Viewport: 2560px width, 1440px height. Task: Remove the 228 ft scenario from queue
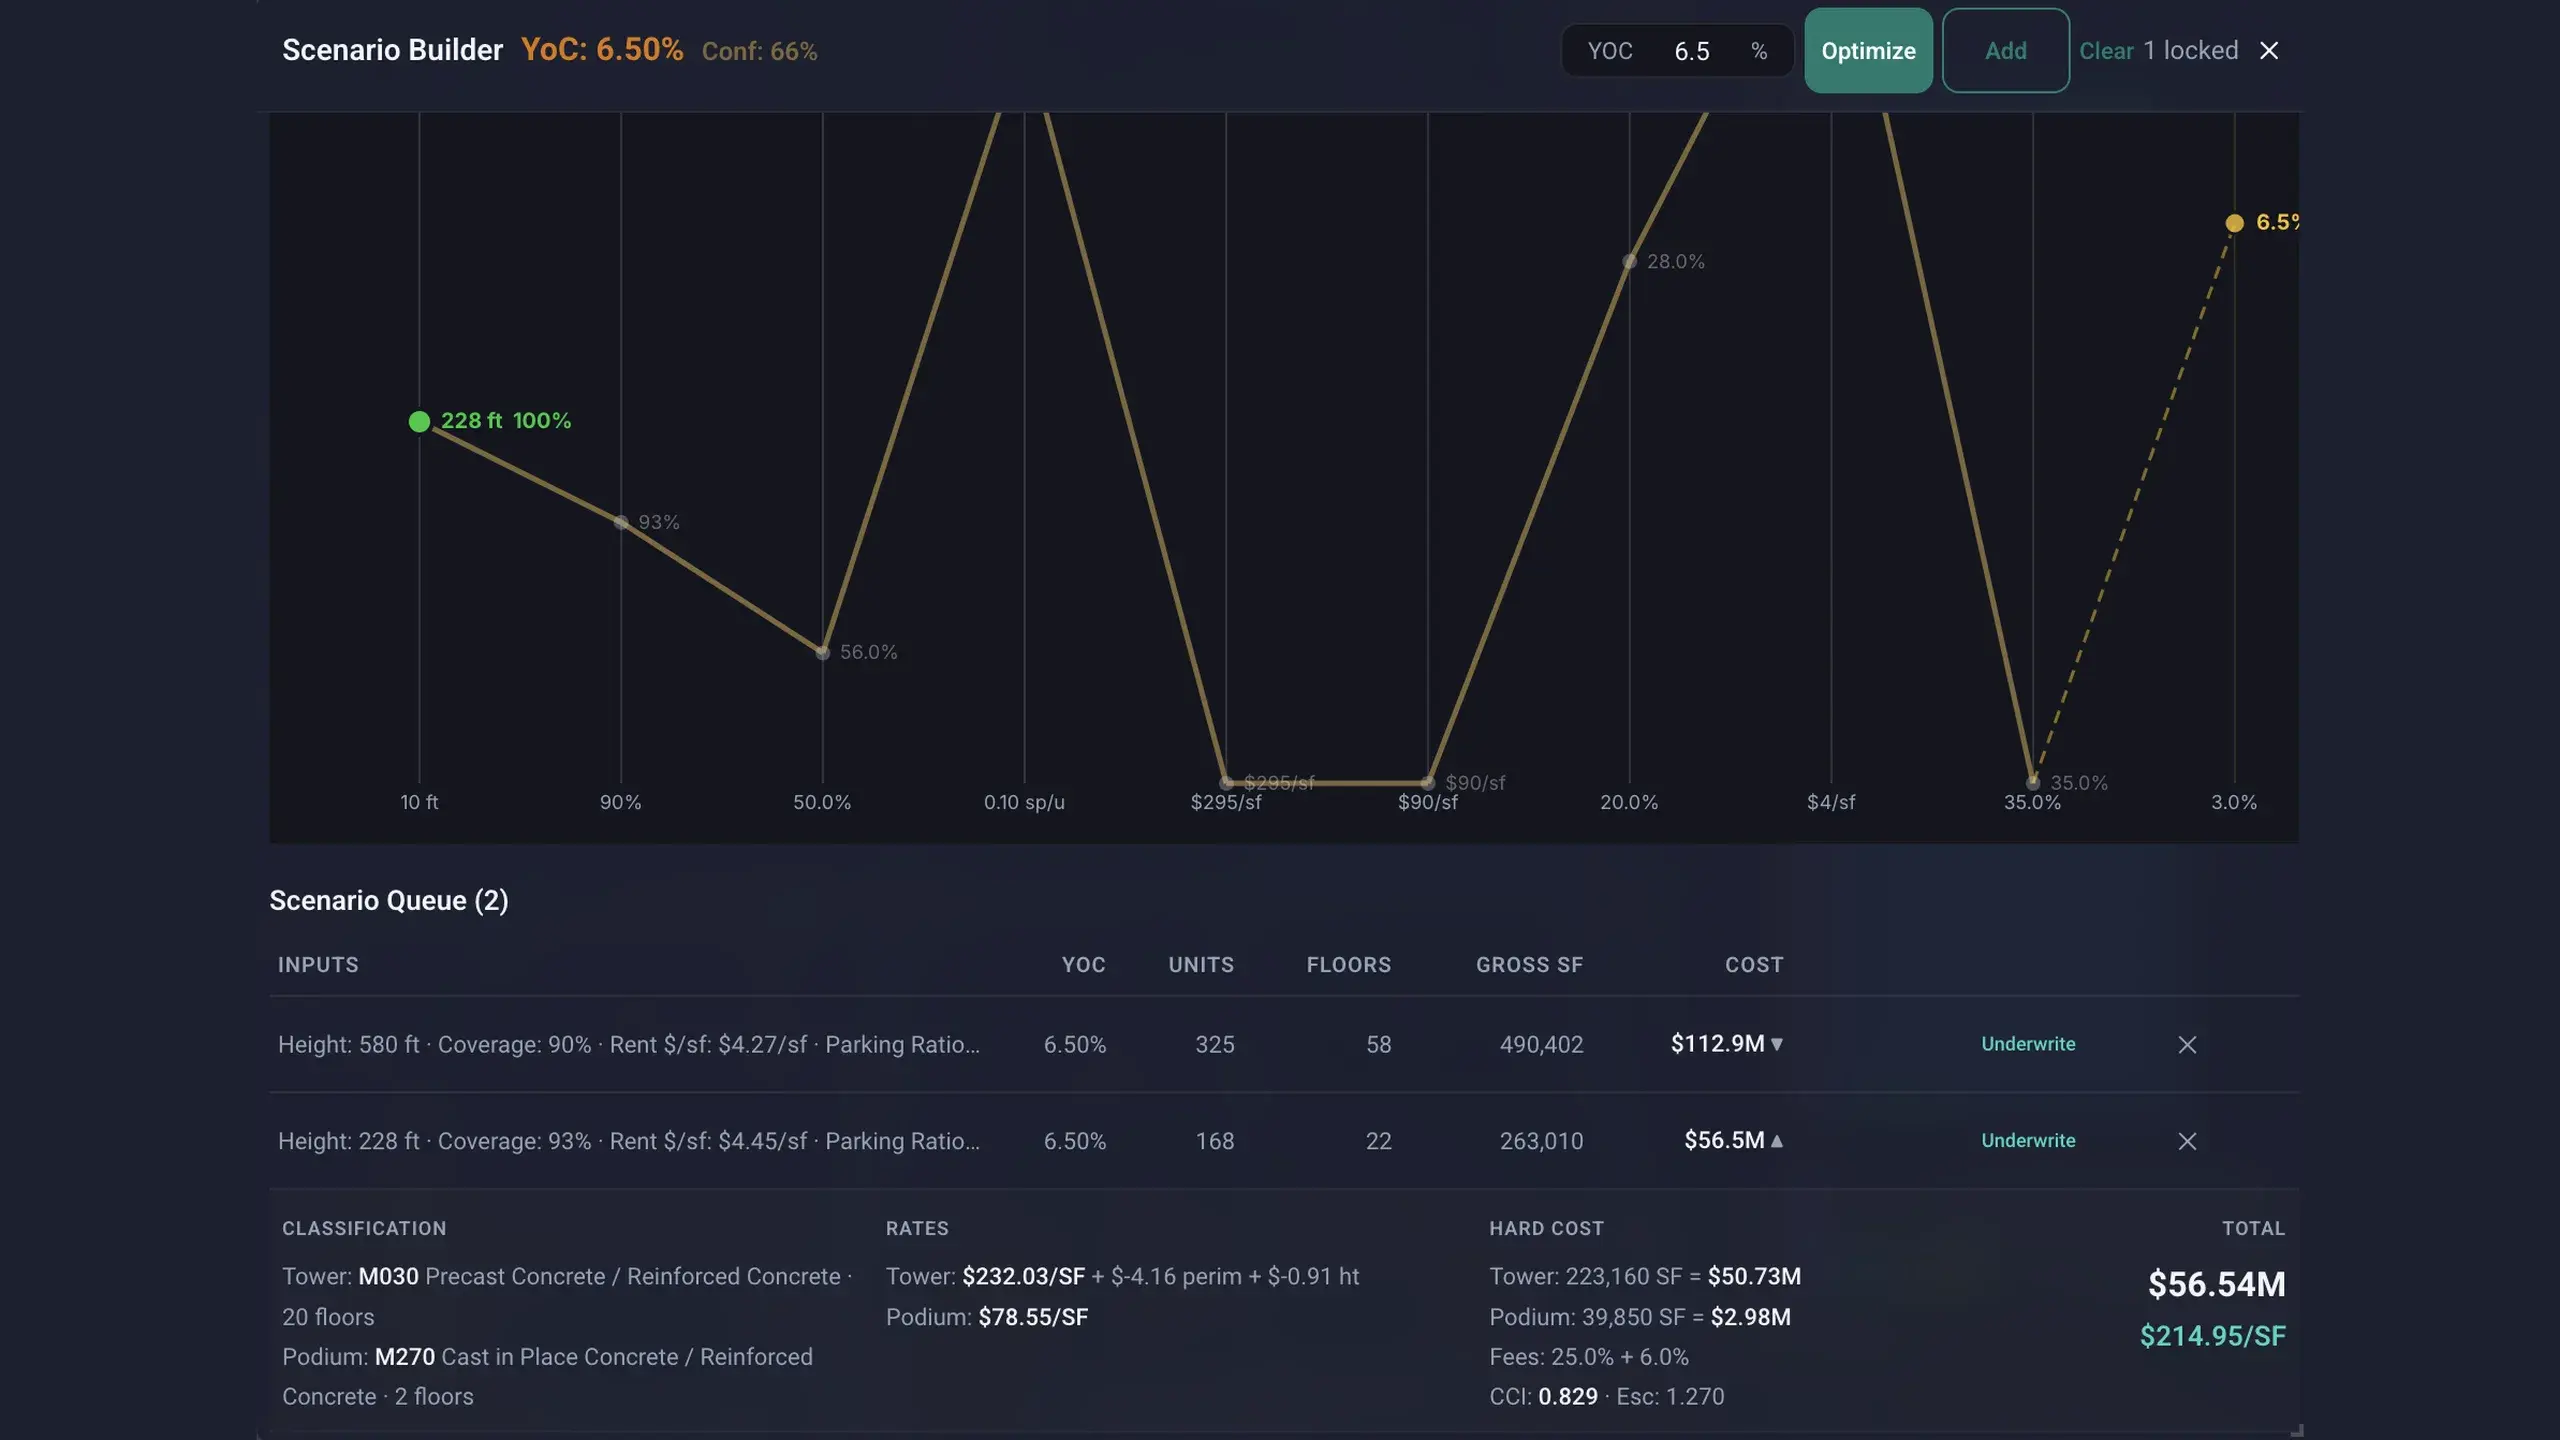[2187, 1141]
